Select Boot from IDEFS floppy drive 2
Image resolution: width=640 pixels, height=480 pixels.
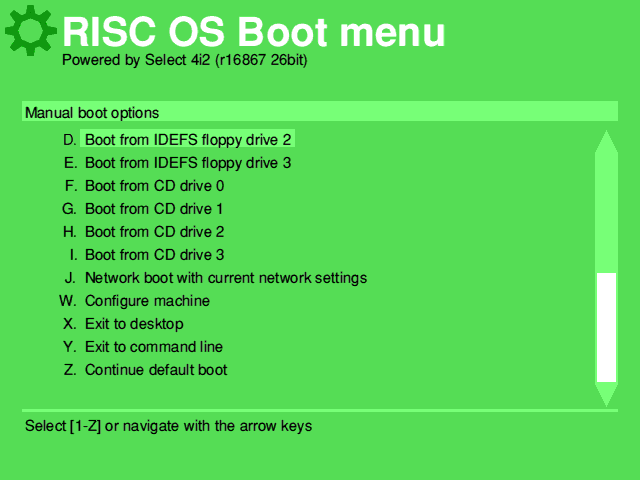[x=187, y=140]
